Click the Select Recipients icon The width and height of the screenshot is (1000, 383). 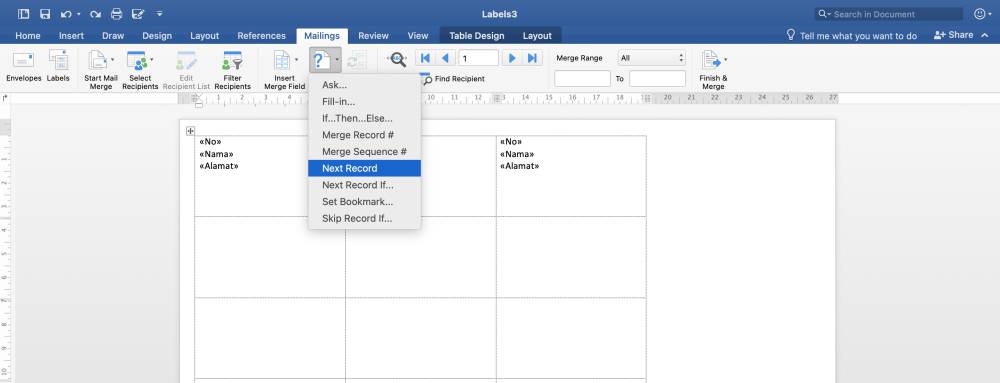tap(136, 61)
